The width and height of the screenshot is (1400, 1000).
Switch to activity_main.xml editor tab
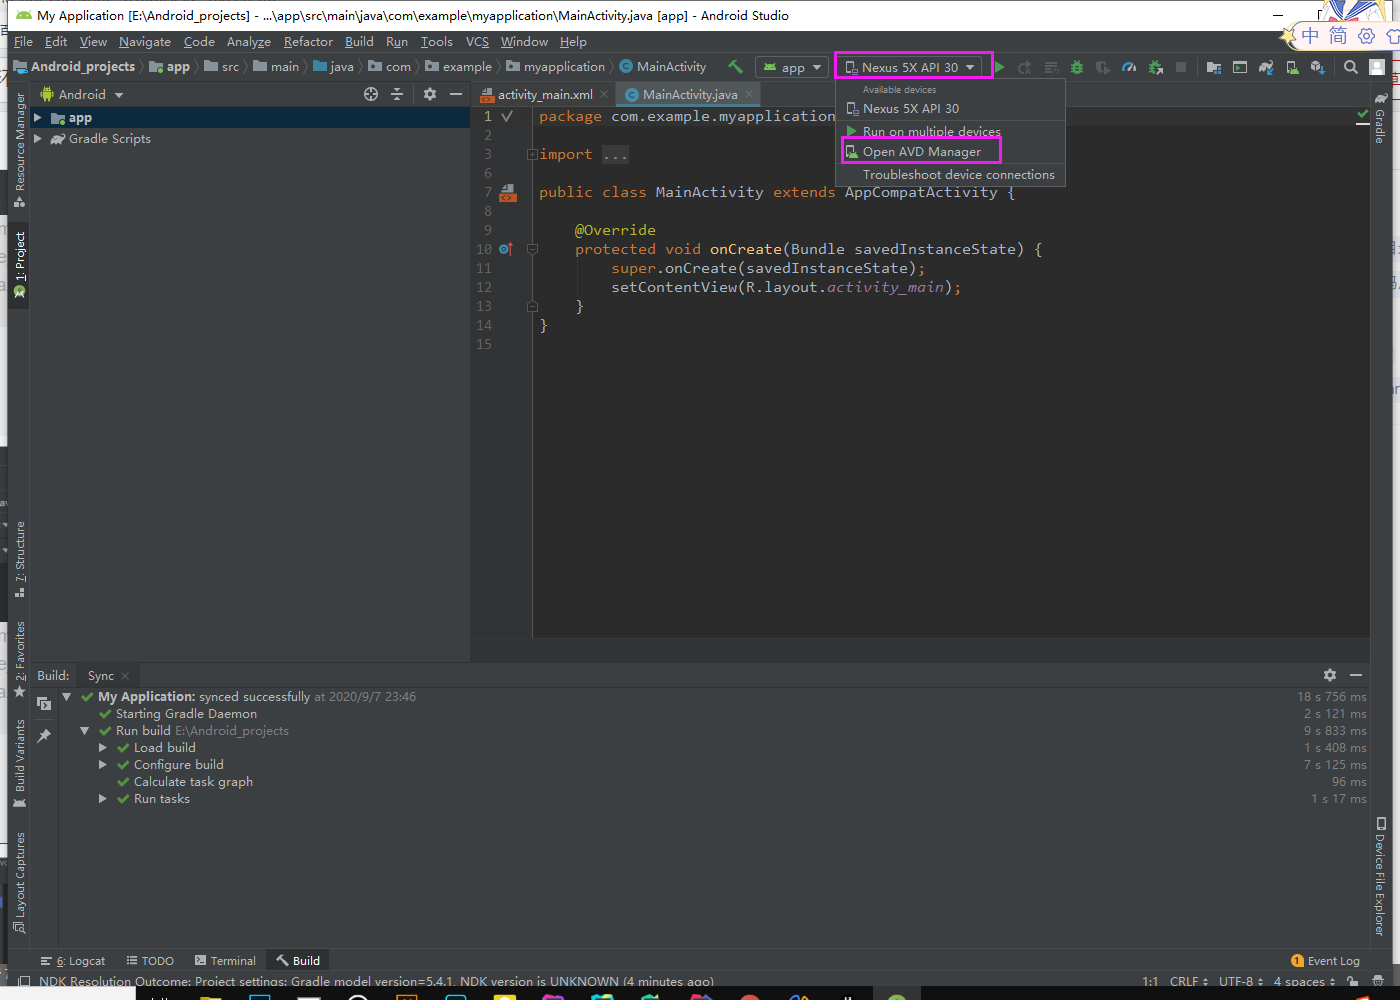(544, 94)
